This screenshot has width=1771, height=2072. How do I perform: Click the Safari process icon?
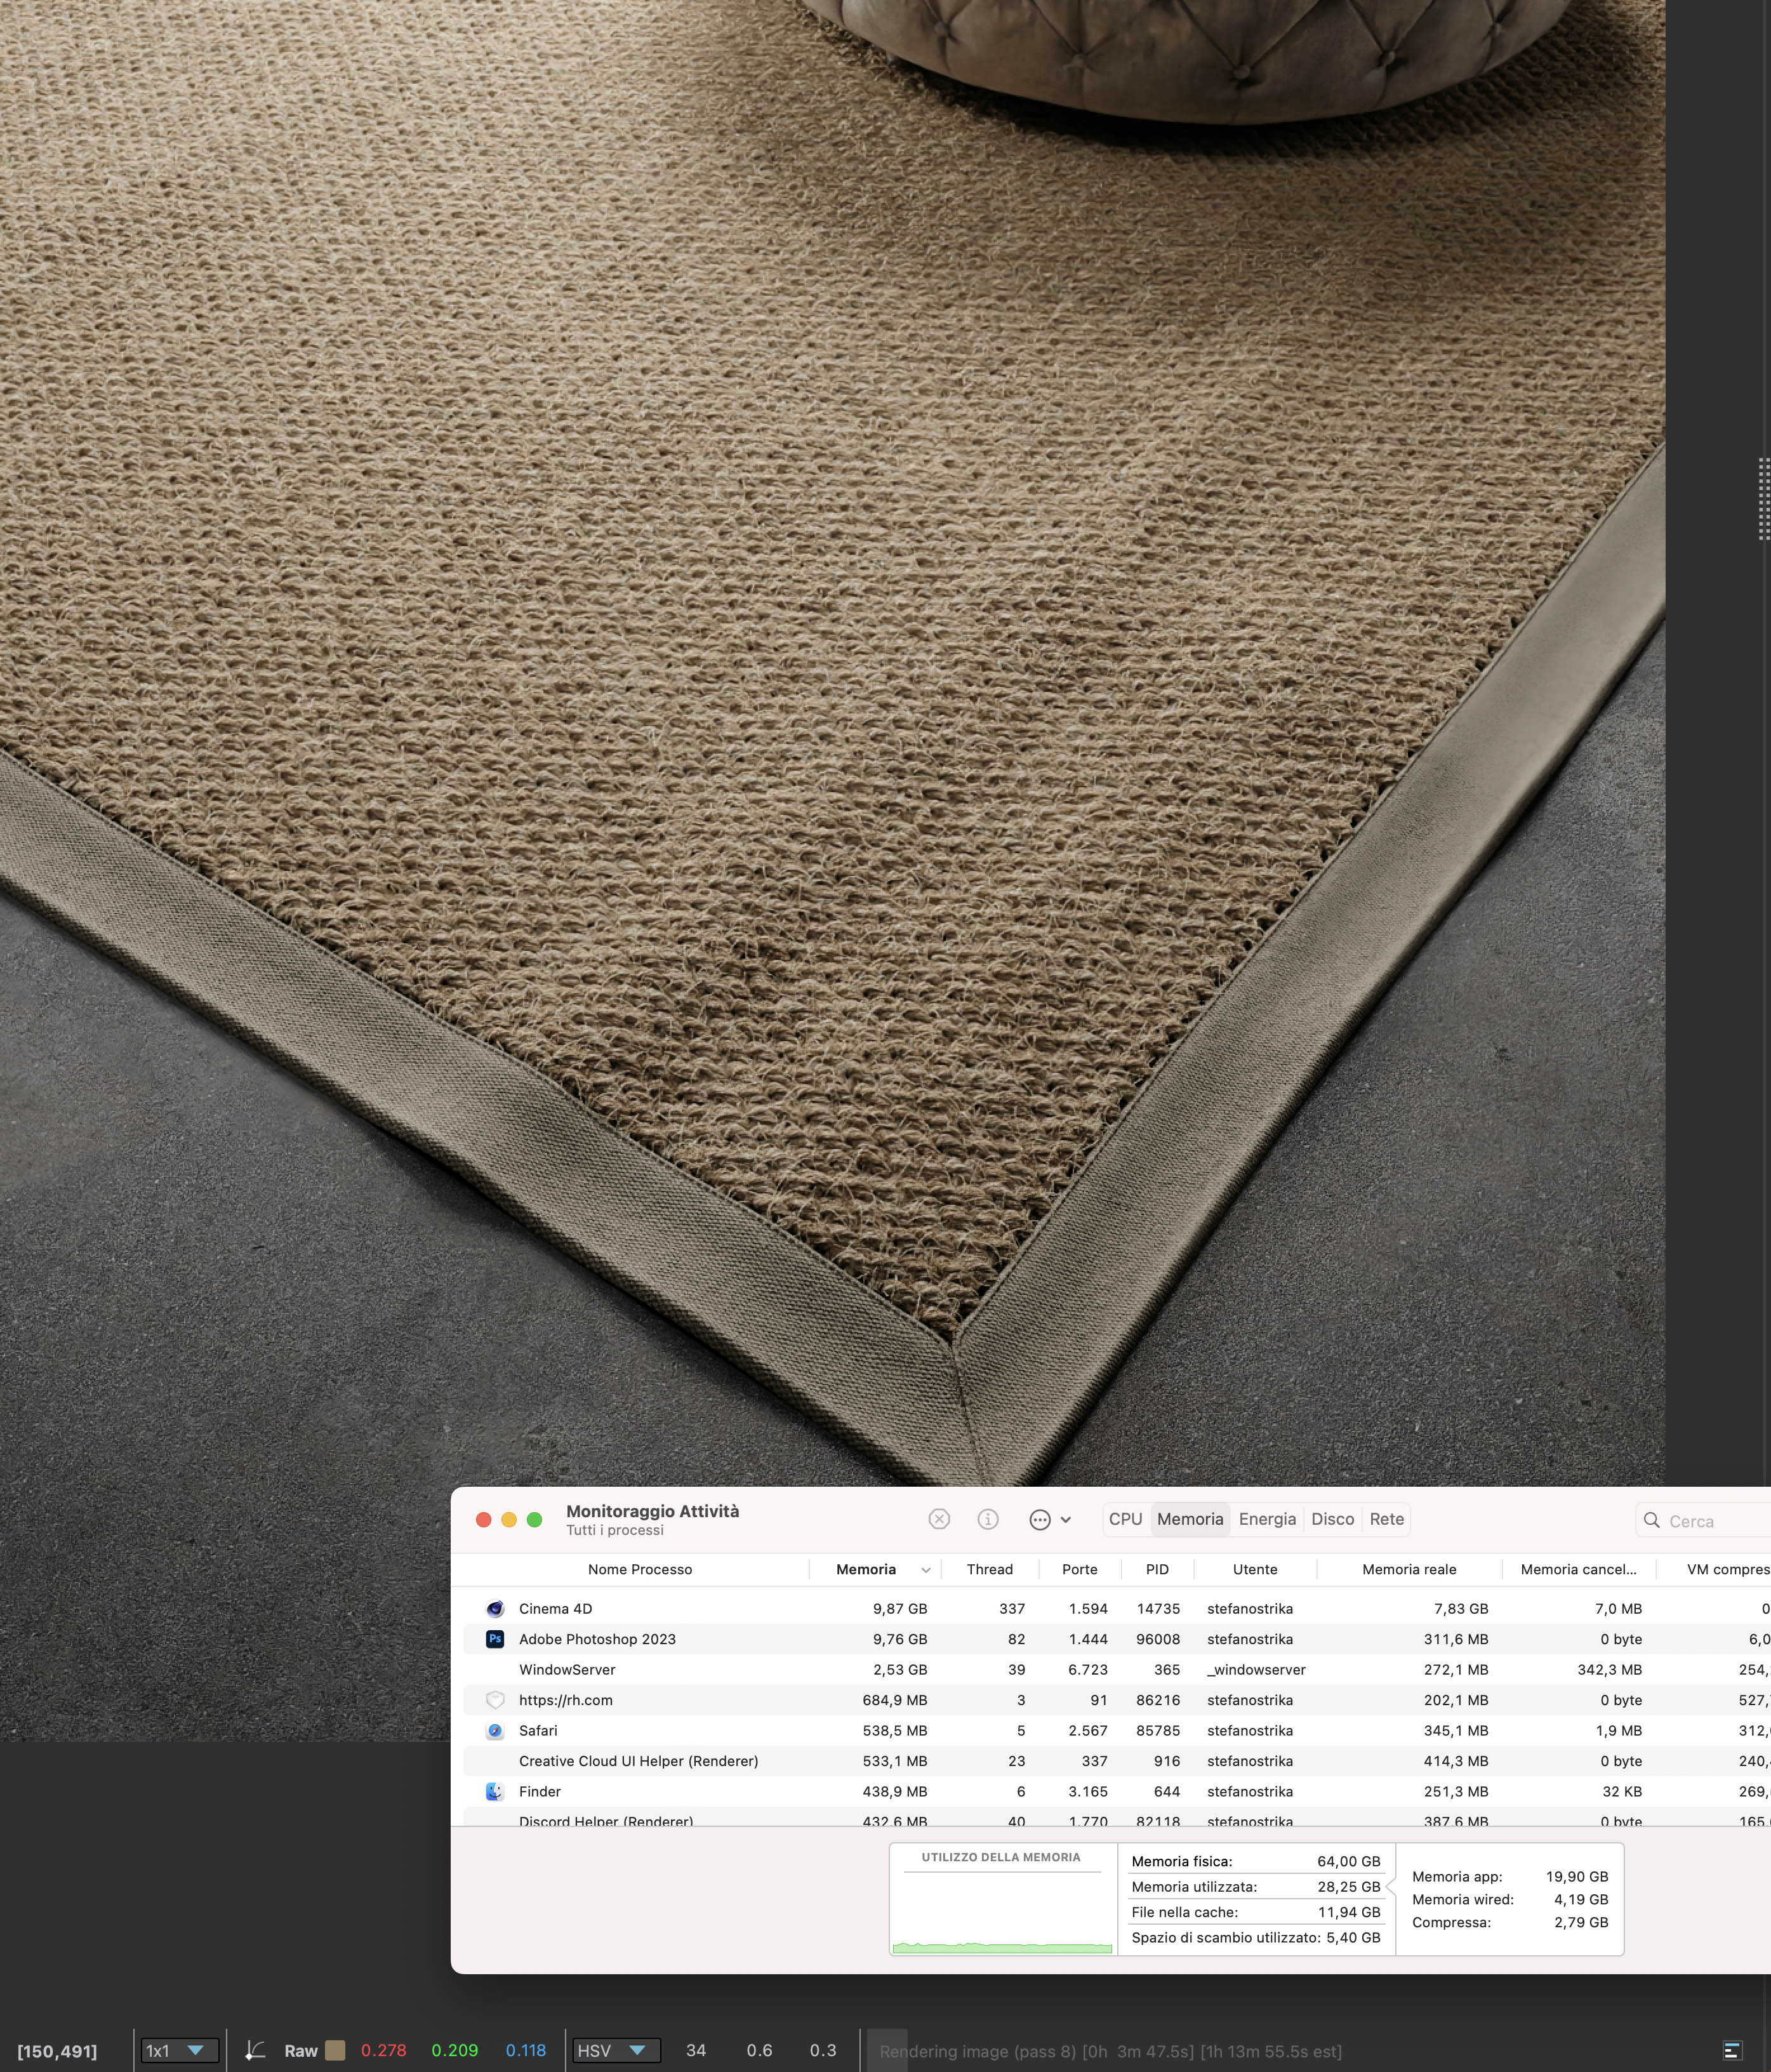click(494, 1730)
